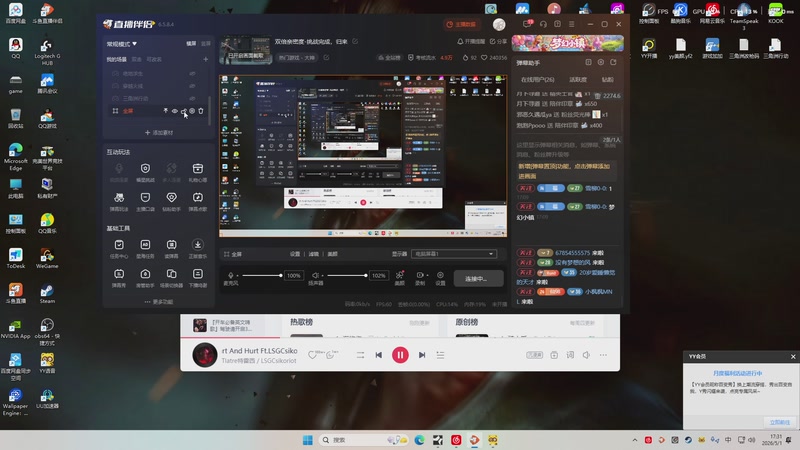This screenshot has width=800, height=450.
Task: Click the lyrics 词 icon in music player
Action: (x=570, y=355)
